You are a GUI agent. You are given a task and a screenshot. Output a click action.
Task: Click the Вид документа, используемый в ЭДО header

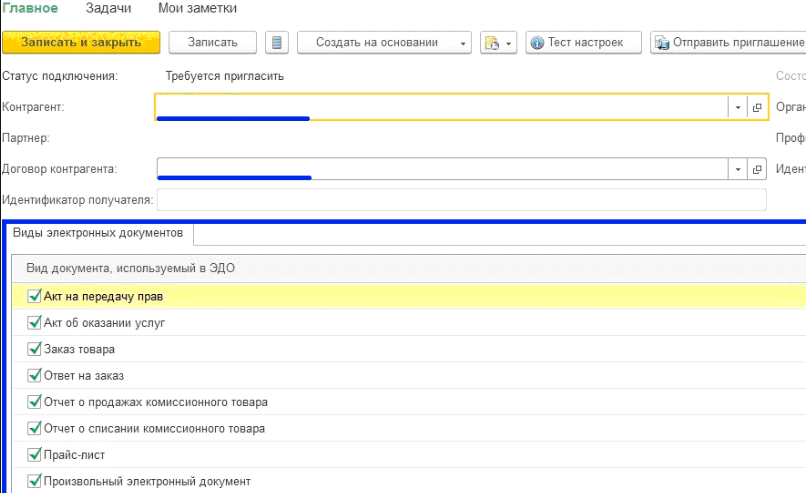[131, 268]
